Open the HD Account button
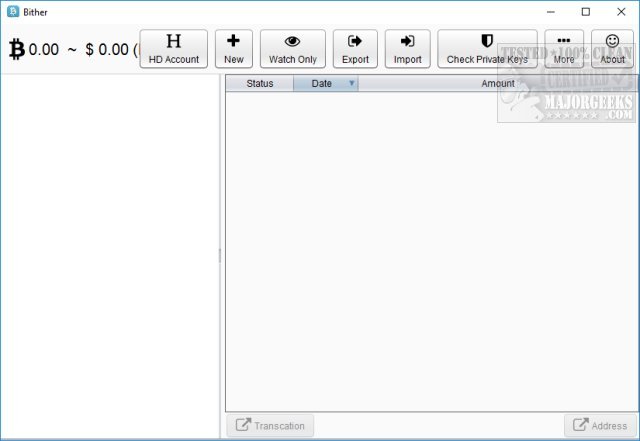640x441 pixels. (x=173, y=49)
